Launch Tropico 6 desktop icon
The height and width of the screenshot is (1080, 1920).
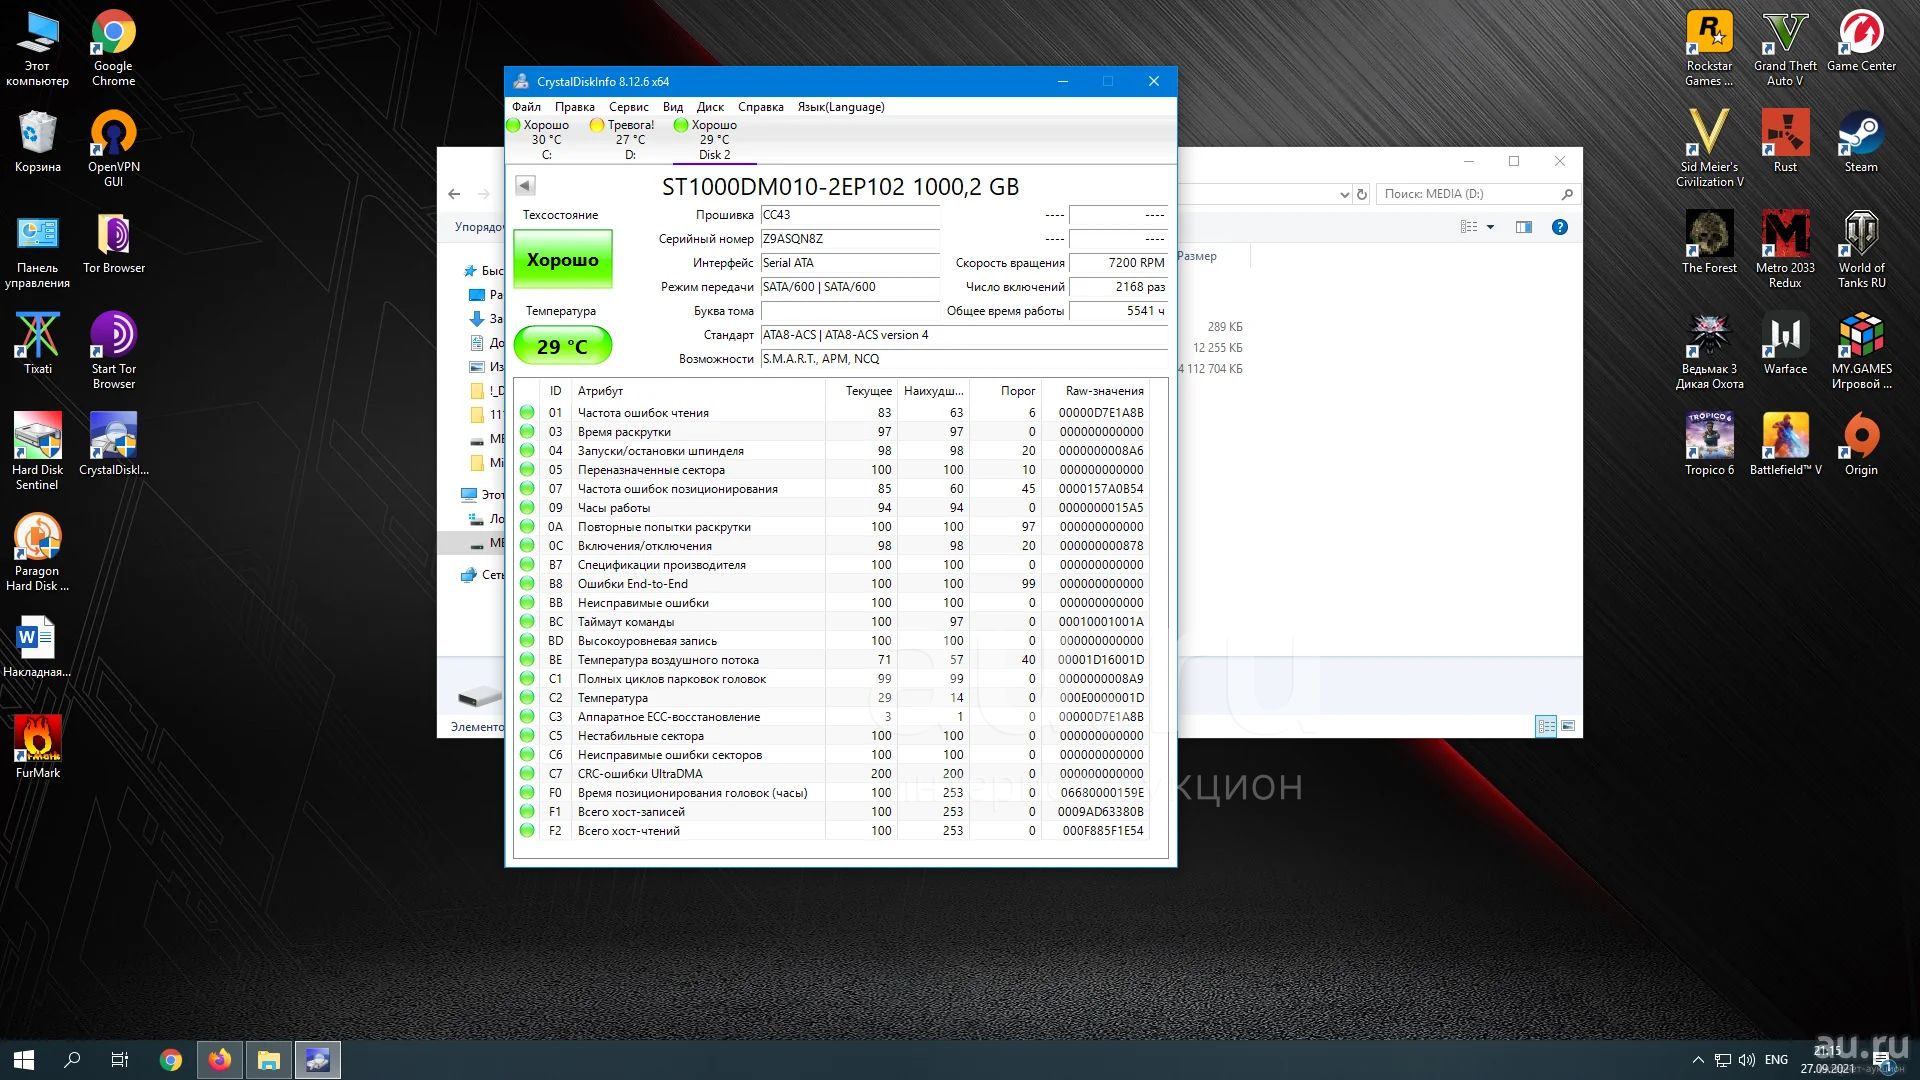pos(1709,444)
